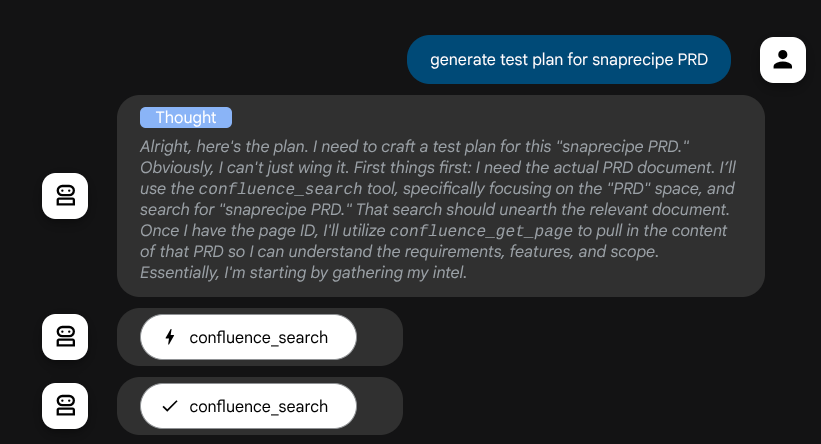Select the user message "generate test plan for snaprecipe PRD"
This screenshot has width=821, height=444.
coord(568,60)
